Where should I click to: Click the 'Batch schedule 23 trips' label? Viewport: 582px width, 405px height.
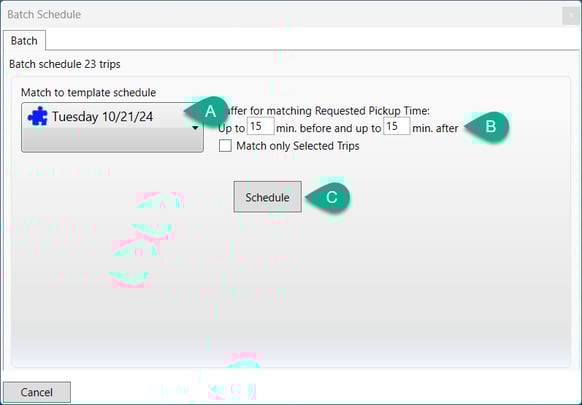click(x=65, y=64)
